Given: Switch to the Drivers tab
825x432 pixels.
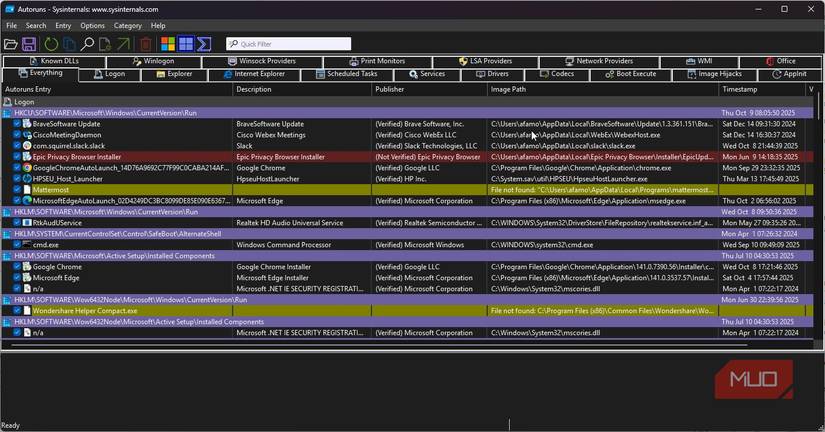Looking at the screenshot, I should pos(492,74).
